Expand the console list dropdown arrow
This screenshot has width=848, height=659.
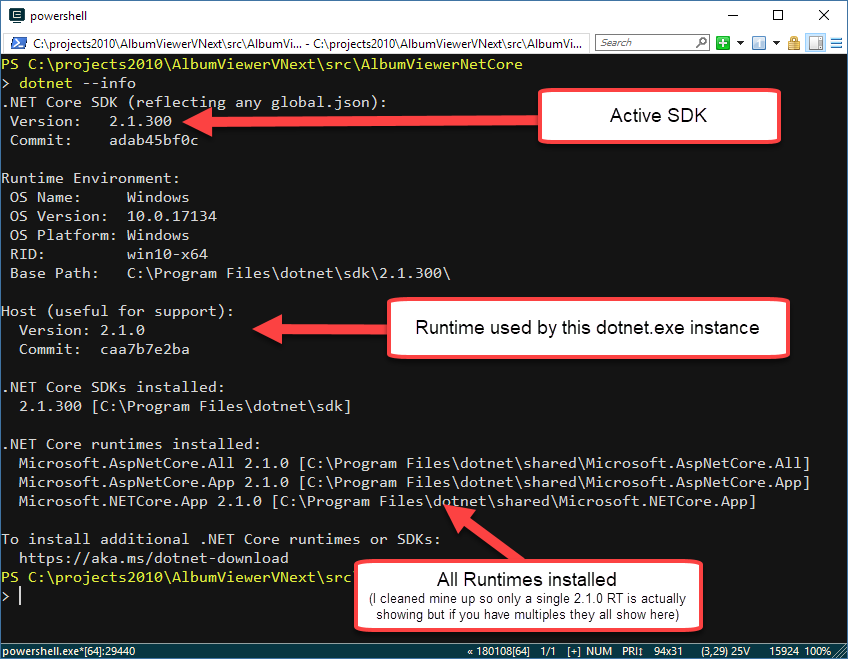coord(776,42)
